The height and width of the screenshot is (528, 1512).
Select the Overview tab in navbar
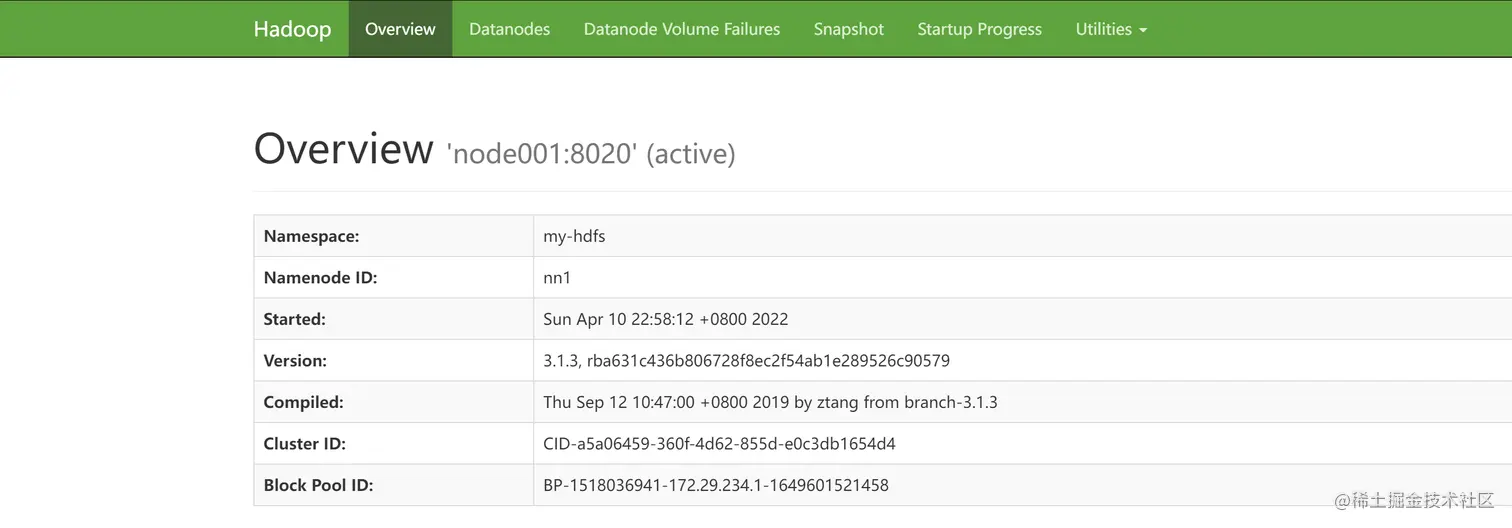pyautogui.click(x=400, y=29)
